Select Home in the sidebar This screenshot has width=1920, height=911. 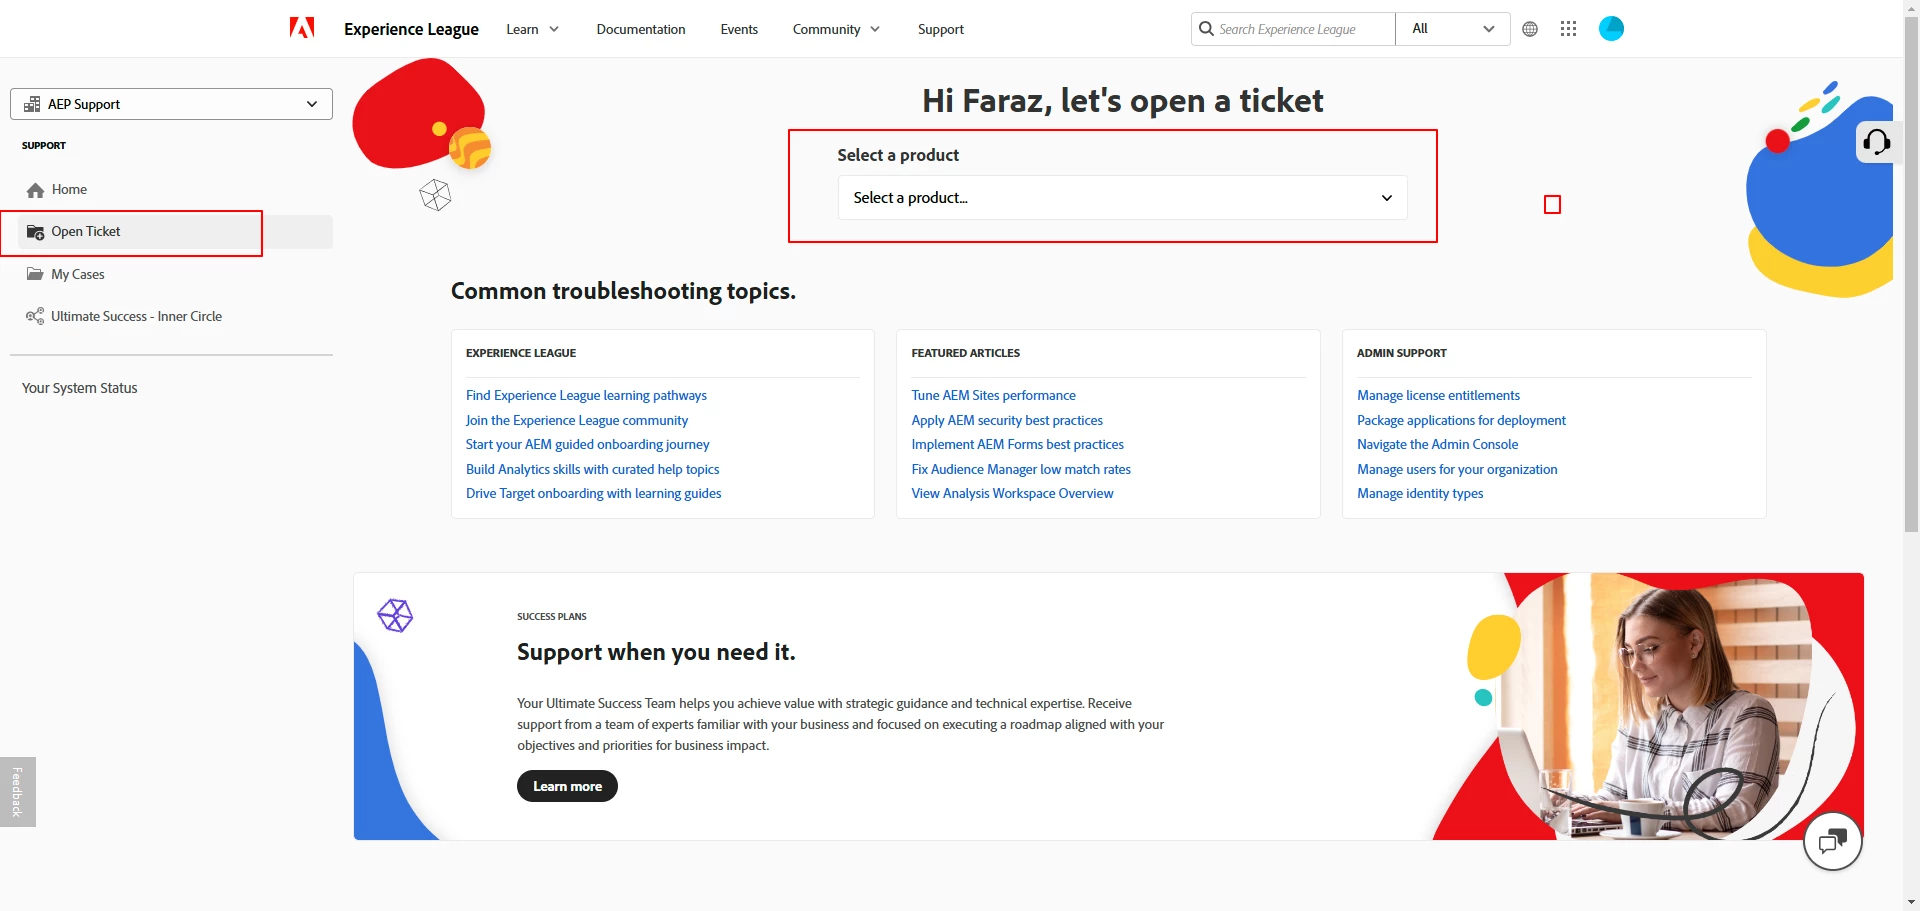click(x=69, y=190)
